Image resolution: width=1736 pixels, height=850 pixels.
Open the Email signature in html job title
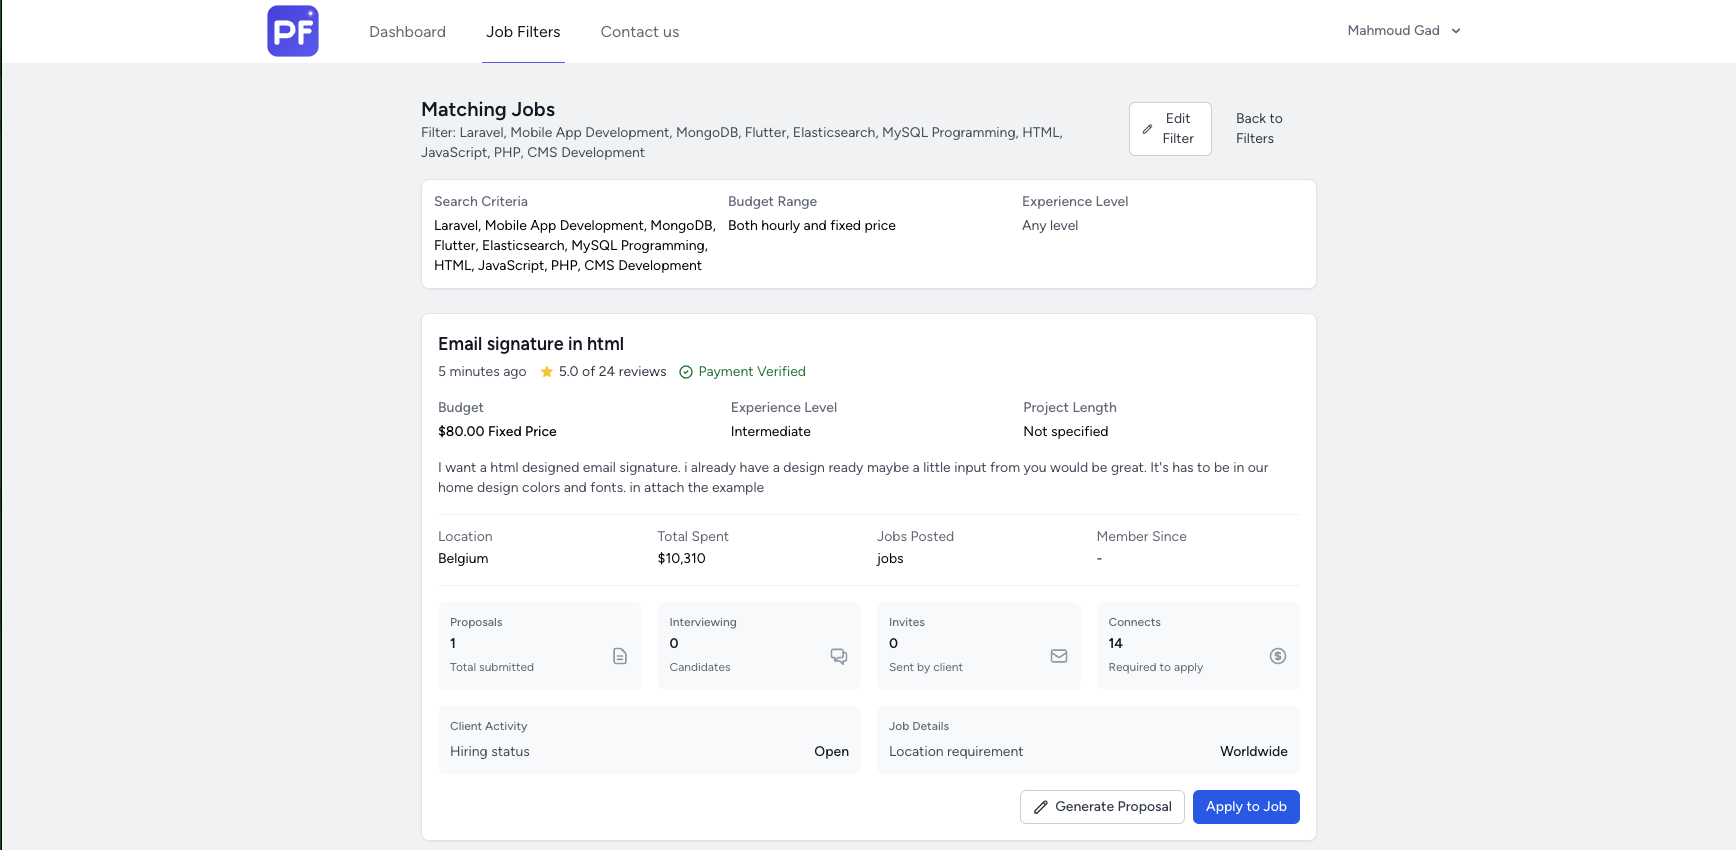(531, 344)
